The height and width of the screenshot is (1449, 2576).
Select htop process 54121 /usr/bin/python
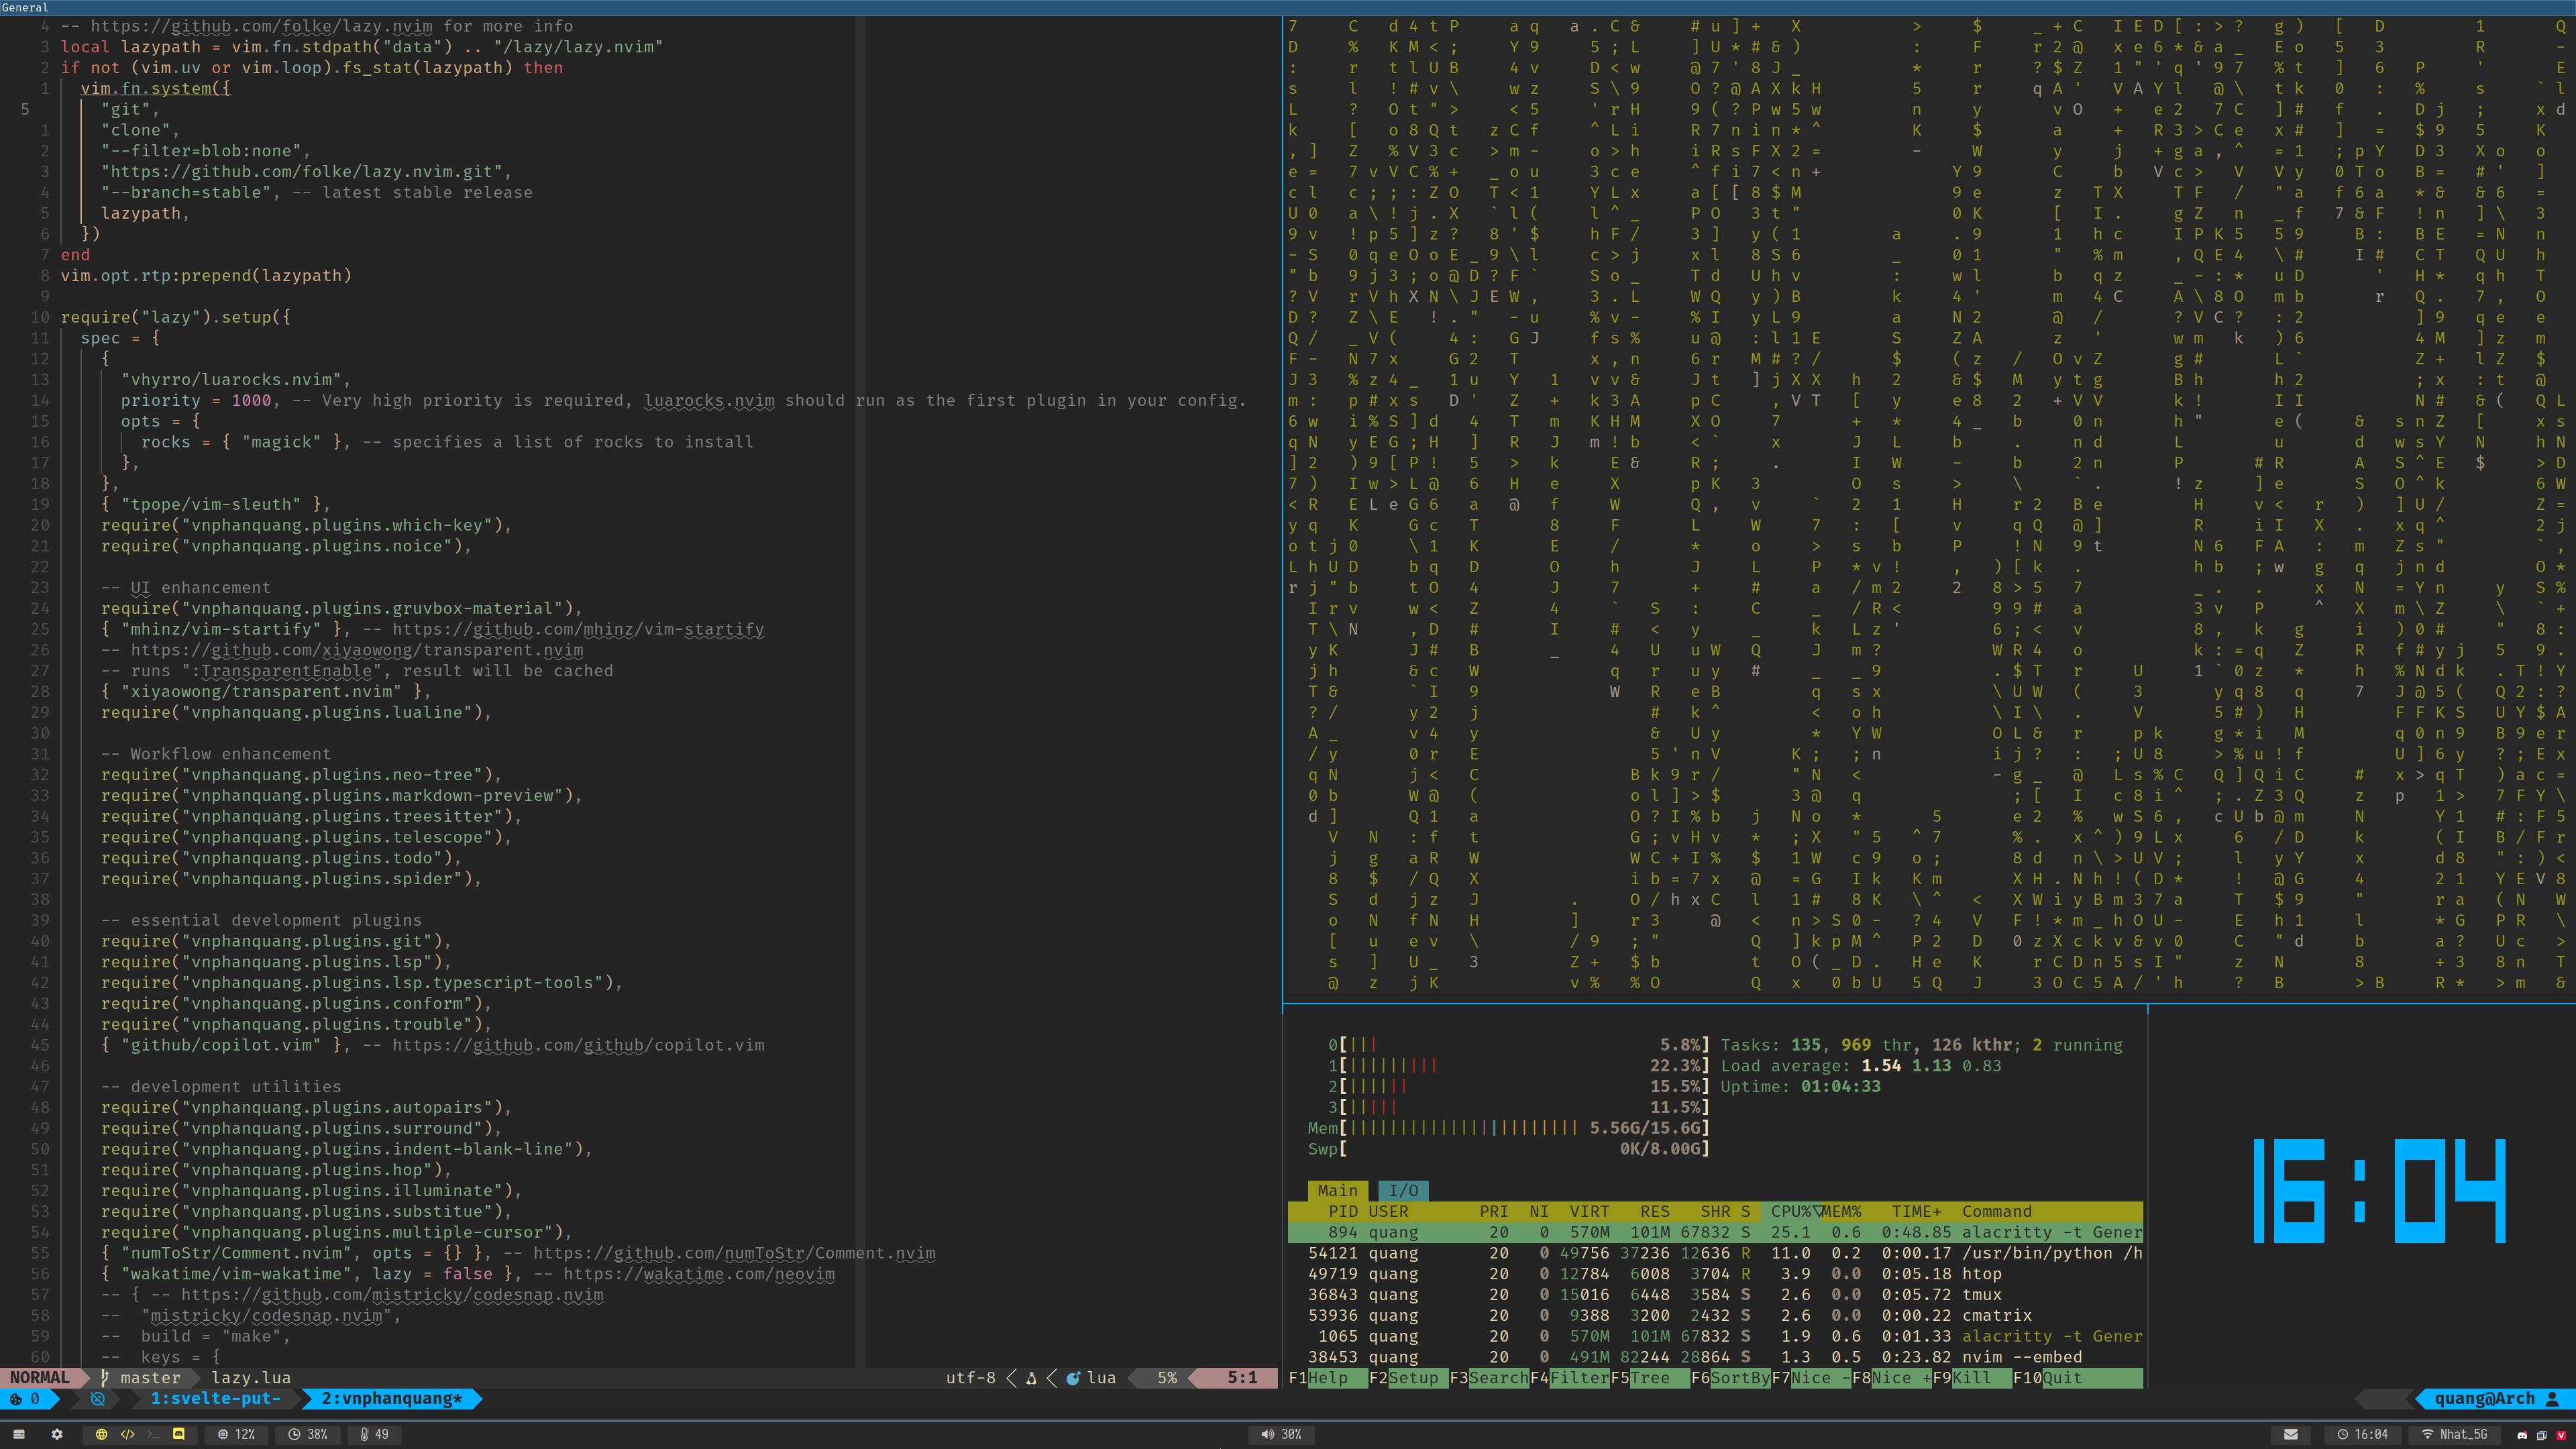(x=1715, y=1253)
